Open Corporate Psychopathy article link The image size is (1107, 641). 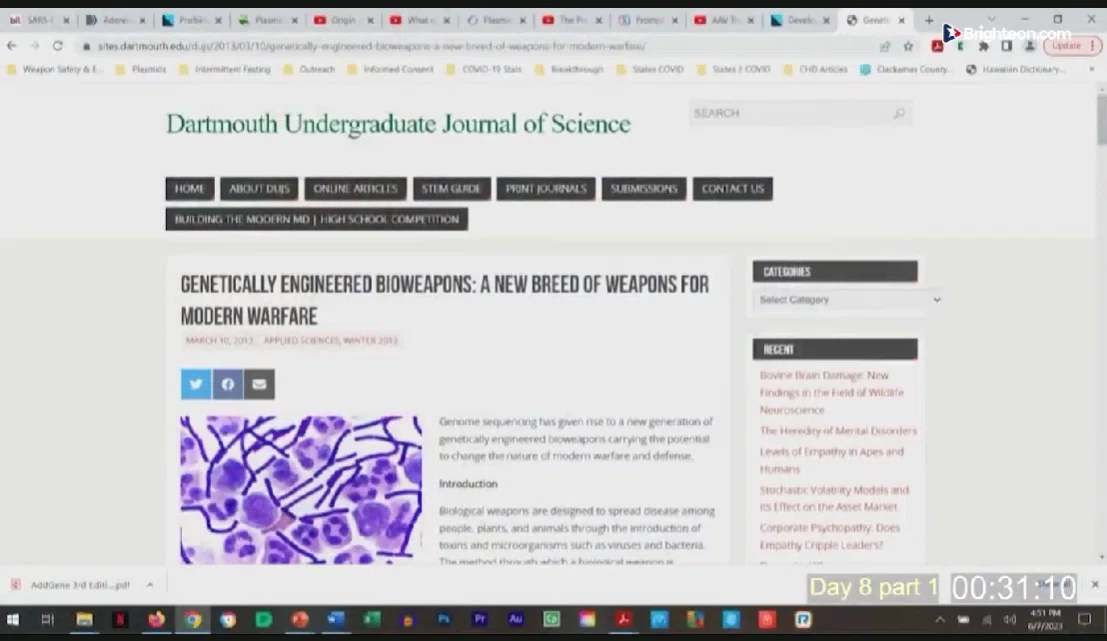coord(830,537)
